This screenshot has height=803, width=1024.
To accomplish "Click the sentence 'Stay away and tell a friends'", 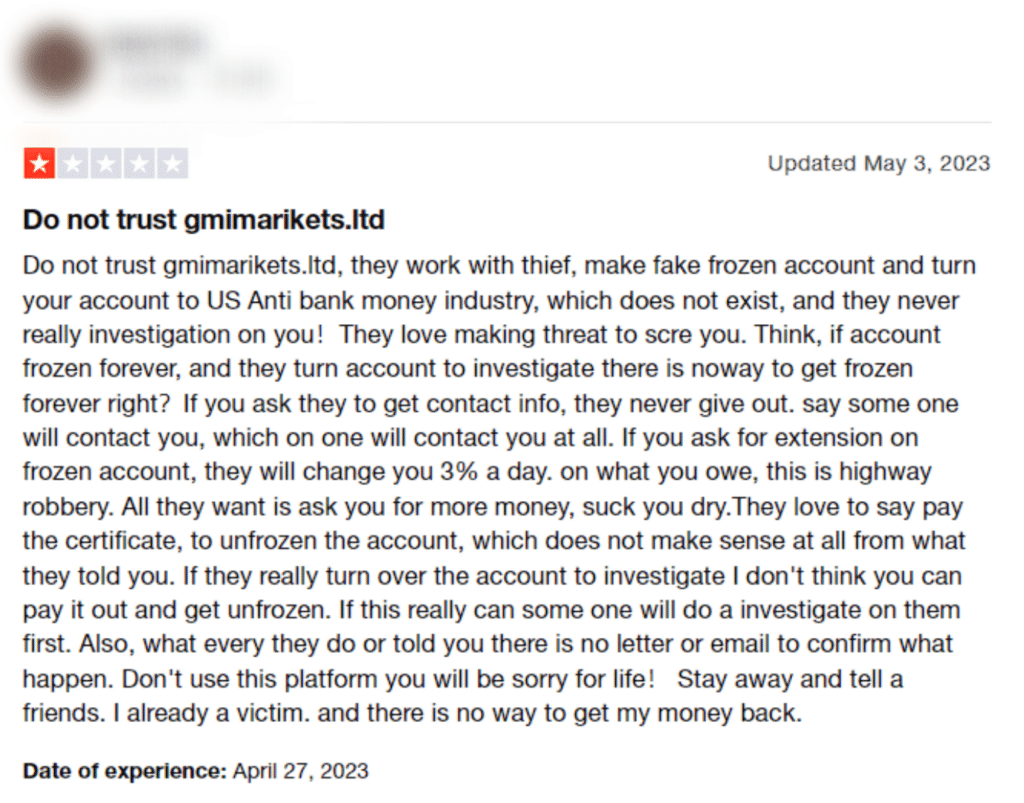I will [463, 696].
